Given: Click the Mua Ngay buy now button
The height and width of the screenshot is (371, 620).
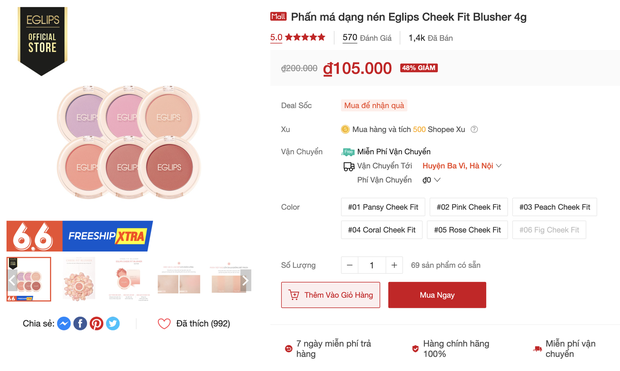Looking at the screenshot, I should click(x=437, y=295).
